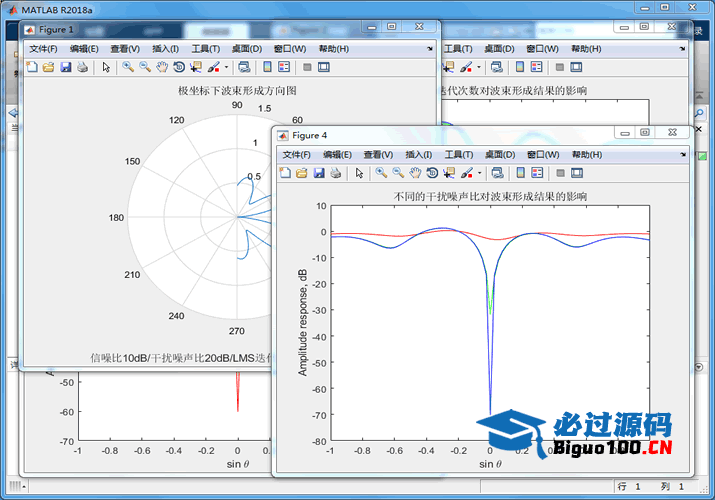Open 文件(F) menu in Figure 4

tap(296, 155)
